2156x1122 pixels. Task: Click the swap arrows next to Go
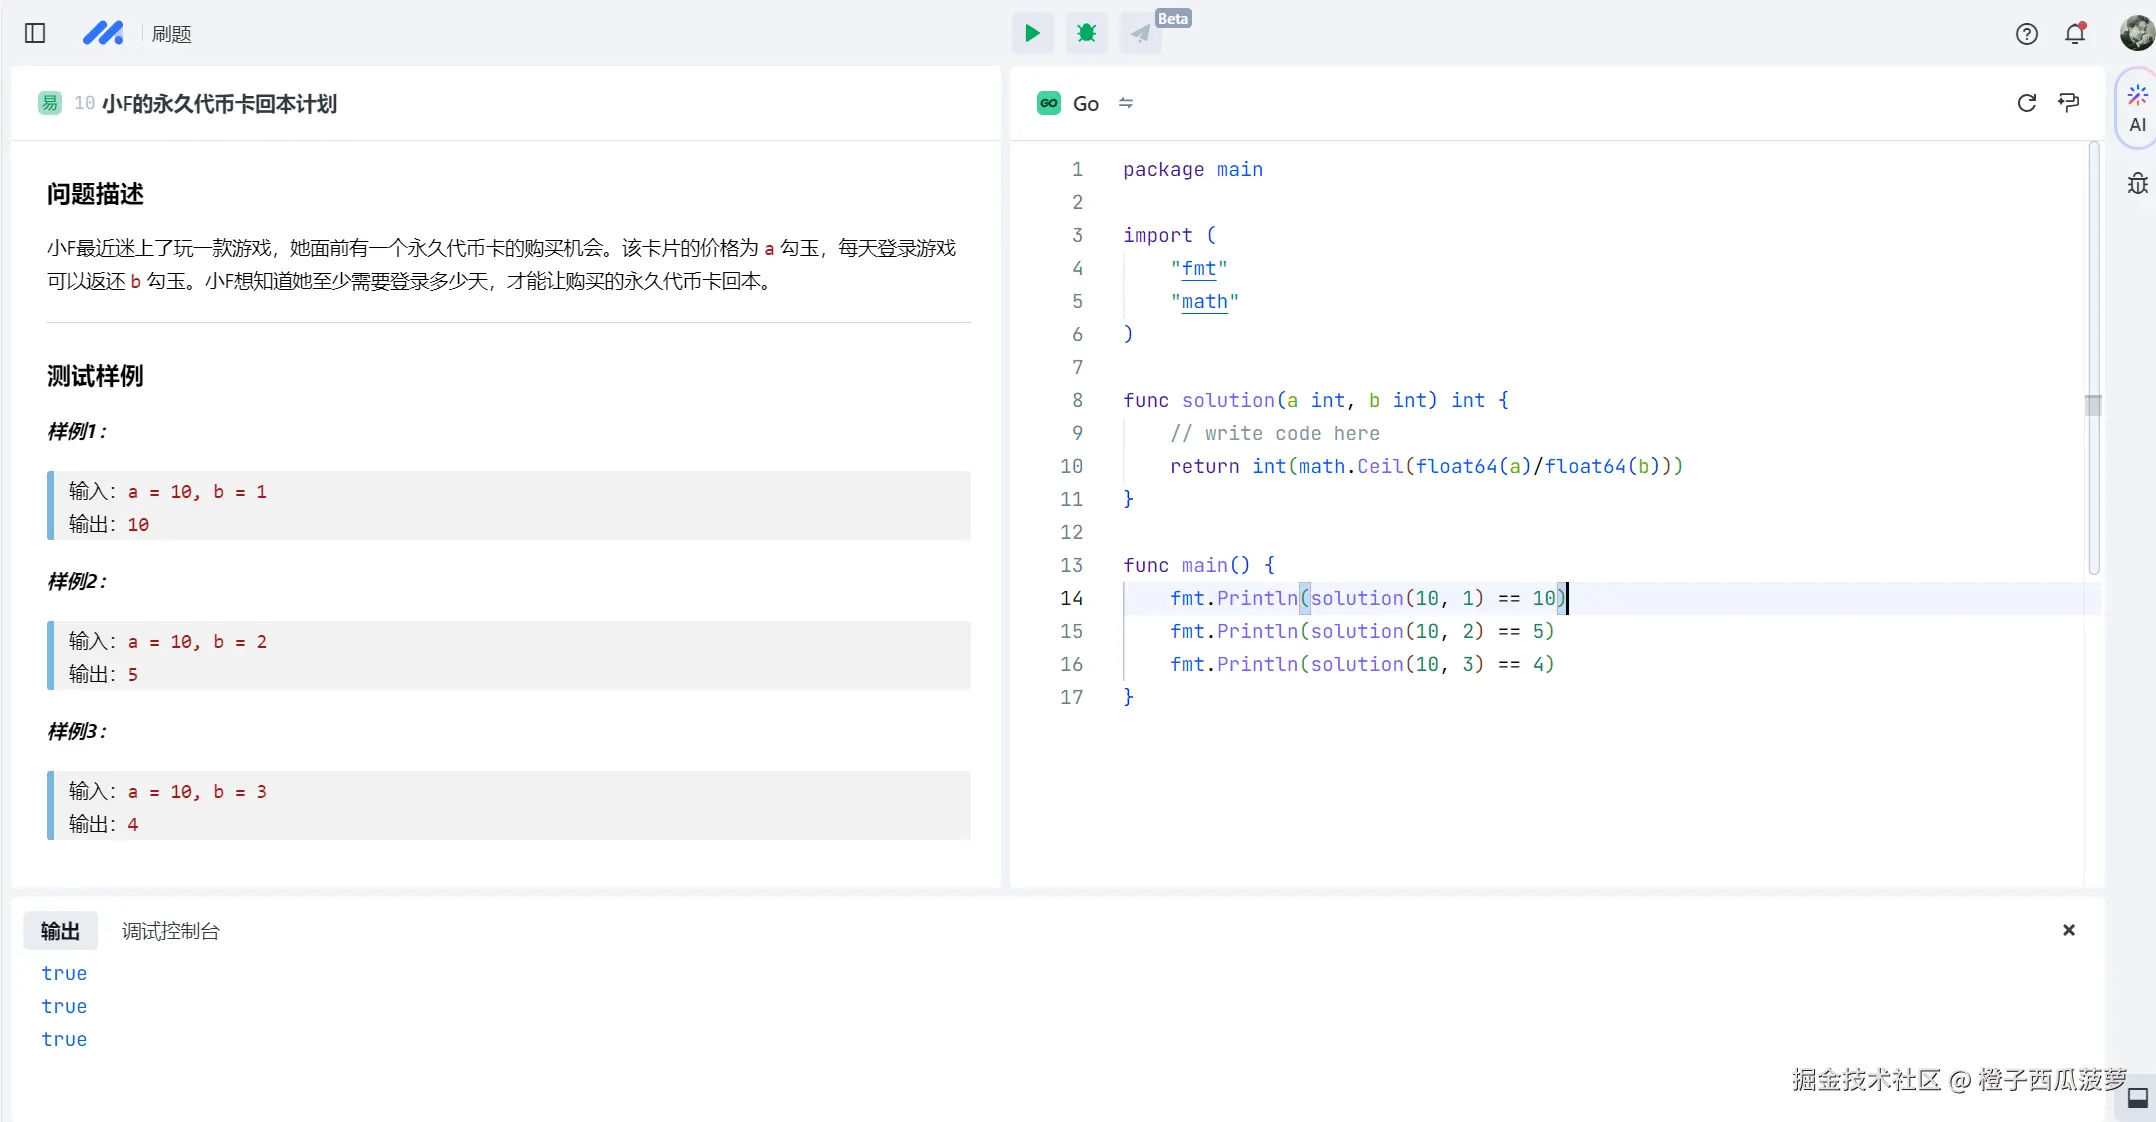pos(1126,103)
